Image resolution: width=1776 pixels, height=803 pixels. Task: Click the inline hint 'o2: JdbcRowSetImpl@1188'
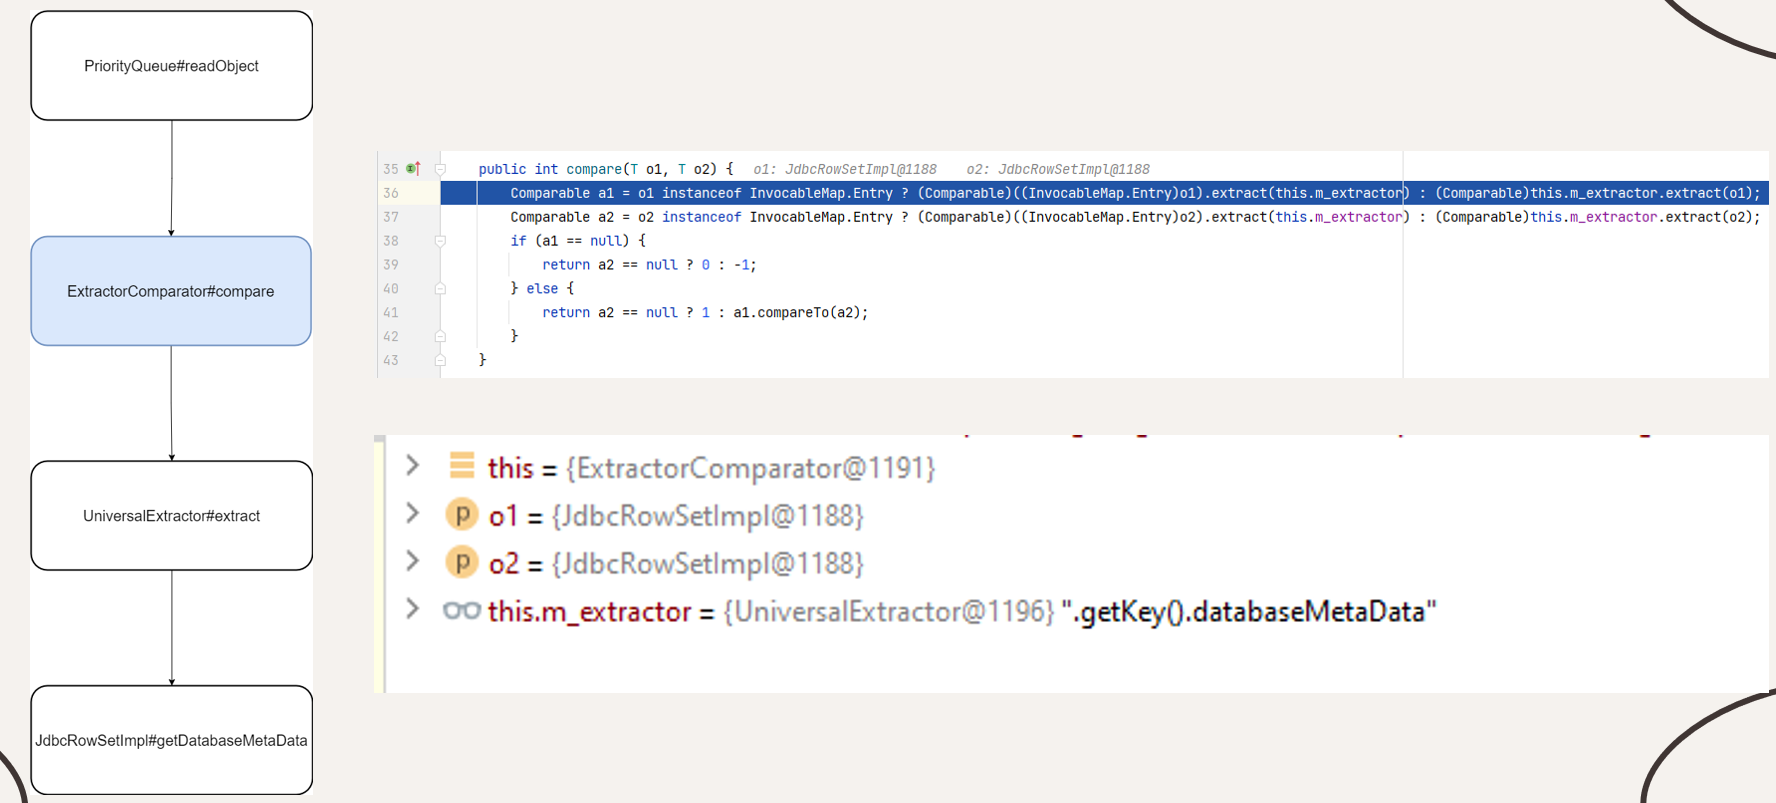point(1058,169)
